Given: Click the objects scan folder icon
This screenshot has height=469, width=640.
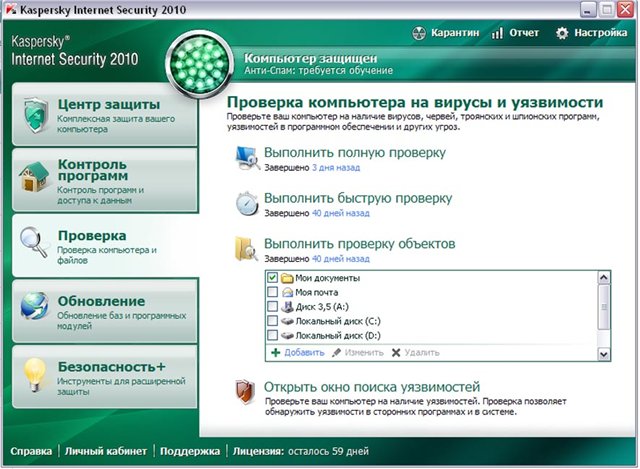Looking at the screenshot, I should [x=246, y=248].
